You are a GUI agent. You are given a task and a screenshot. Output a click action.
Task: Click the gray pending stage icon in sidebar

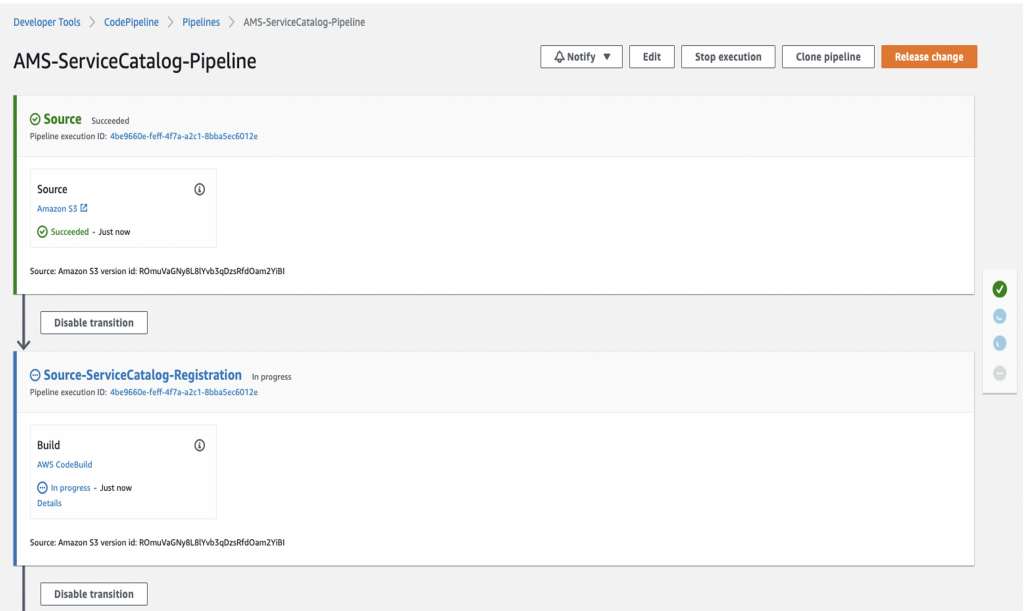point(999,371)
